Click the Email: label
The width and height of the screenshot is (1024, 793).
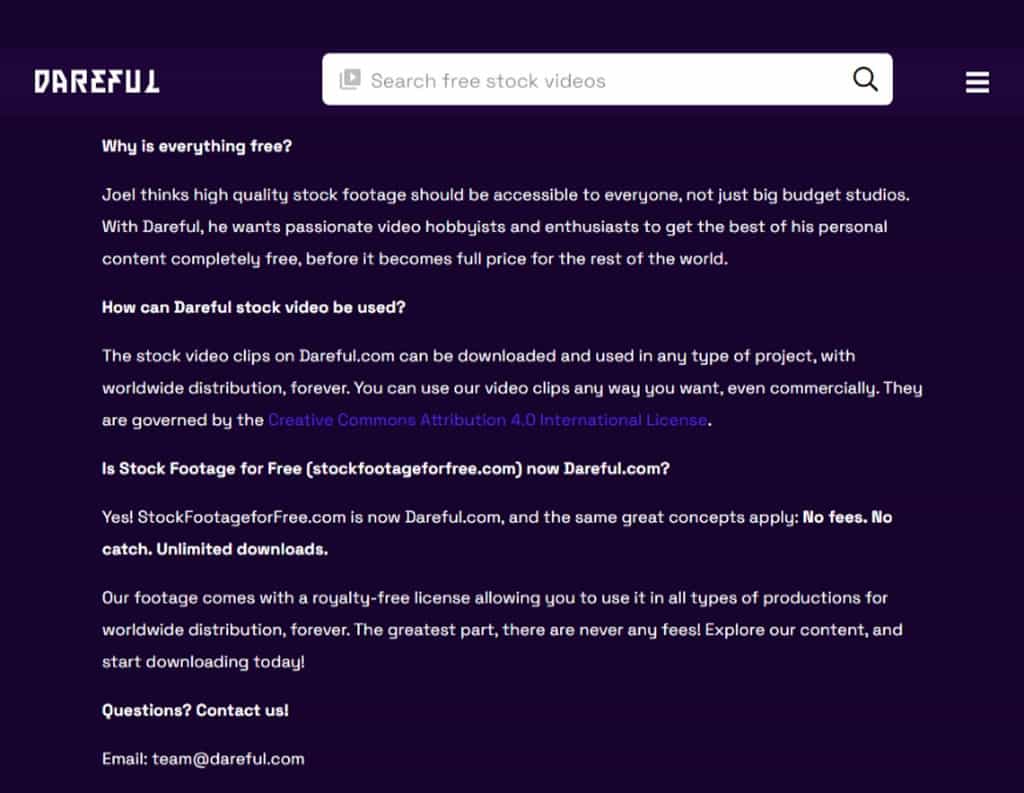tap(125, 758)
